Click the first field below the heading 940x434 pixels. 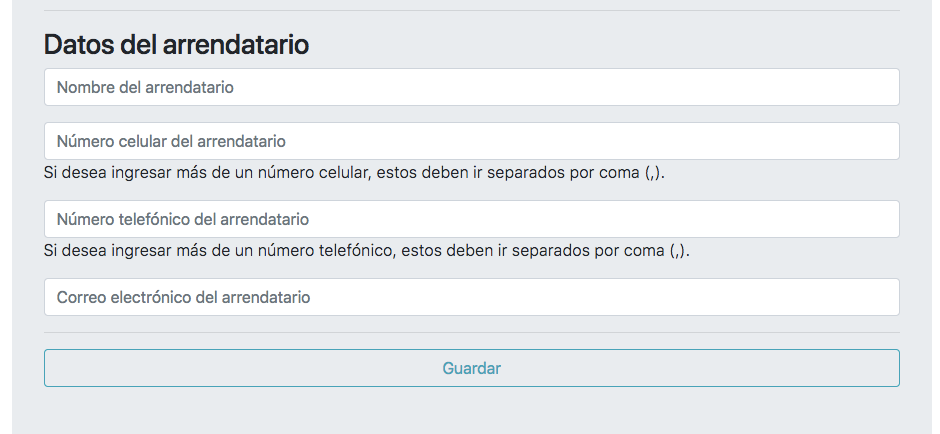tap(471, 87)
